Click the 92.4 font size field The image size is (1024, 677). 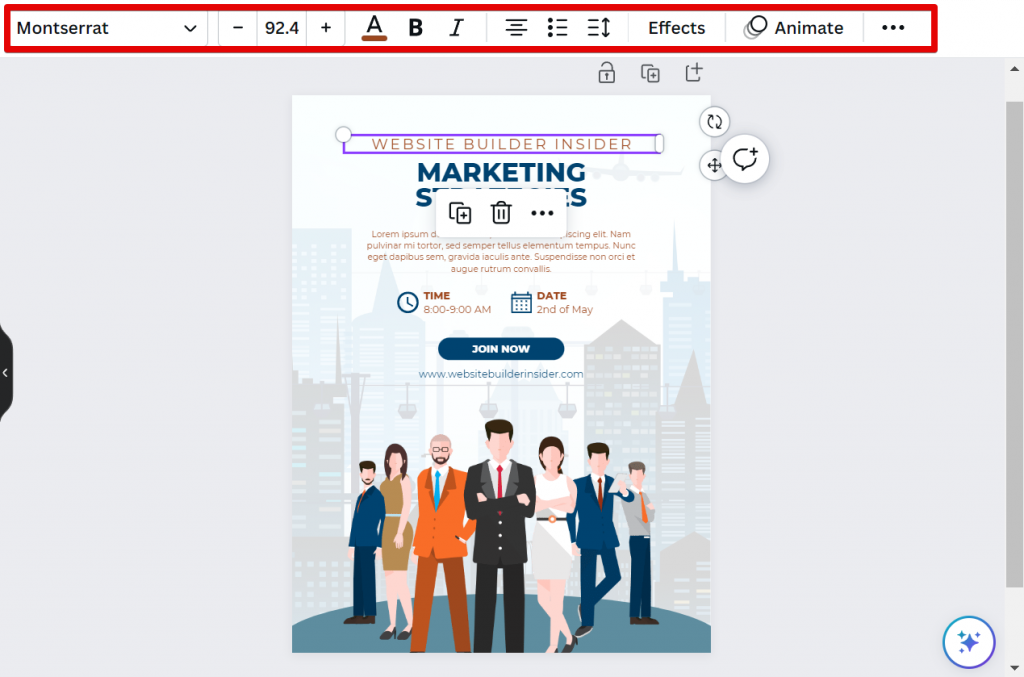point(281,28)
